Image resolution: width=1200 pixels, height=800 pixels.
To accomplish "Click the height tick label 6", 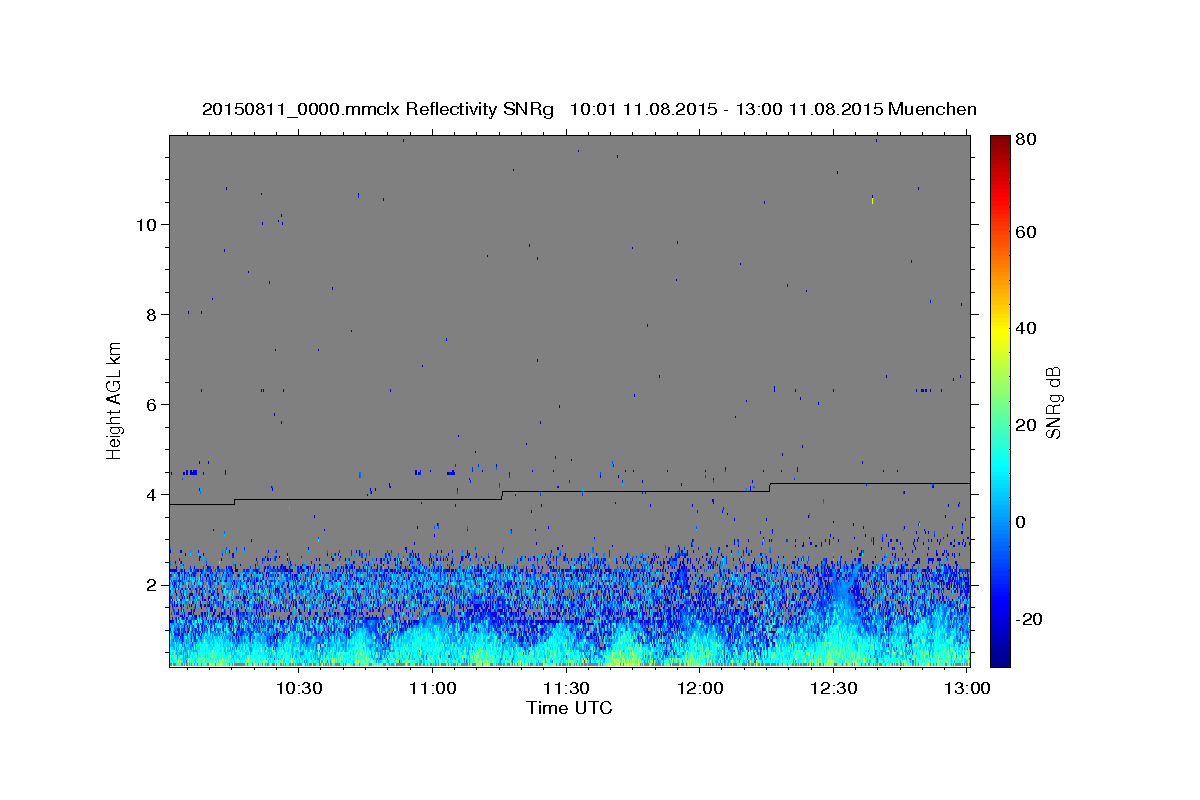I will (153, 404).
